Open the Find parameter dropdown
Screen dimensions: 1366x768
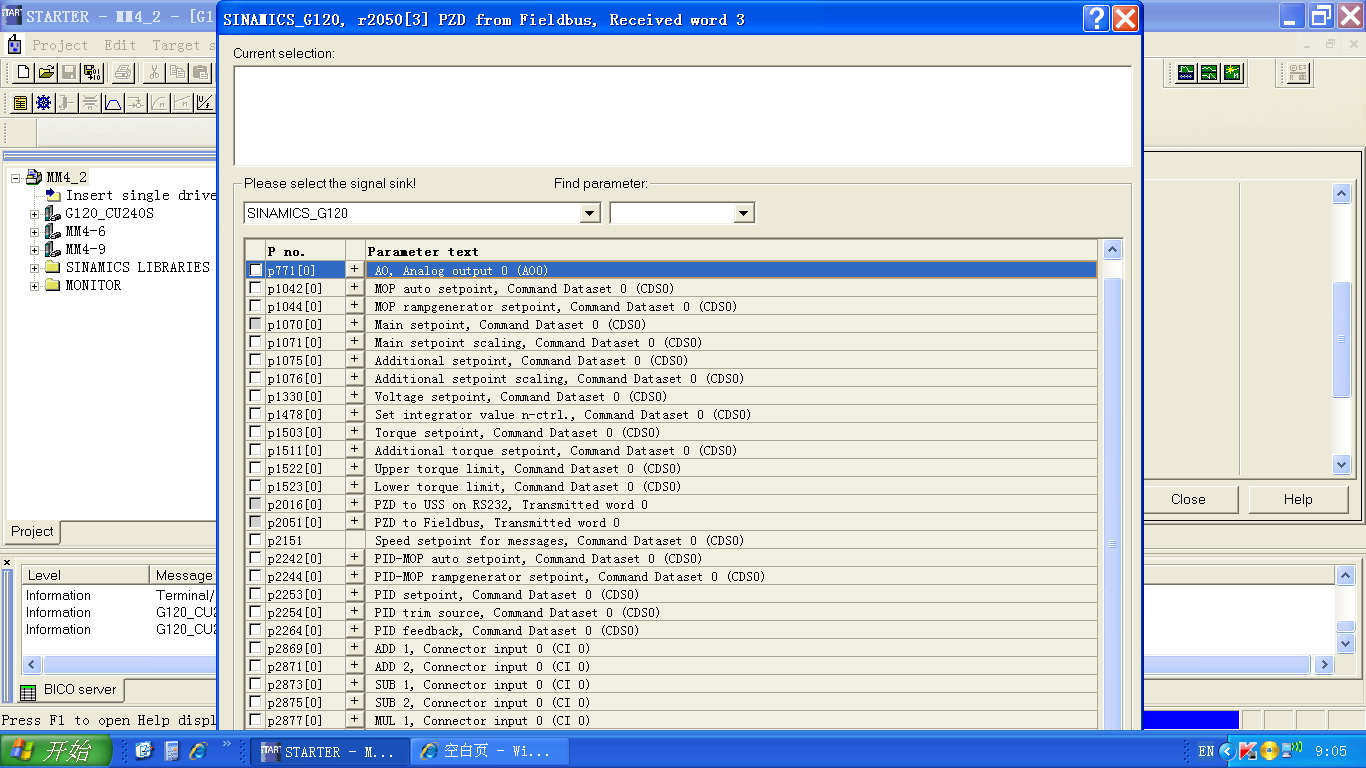[743, 213]
